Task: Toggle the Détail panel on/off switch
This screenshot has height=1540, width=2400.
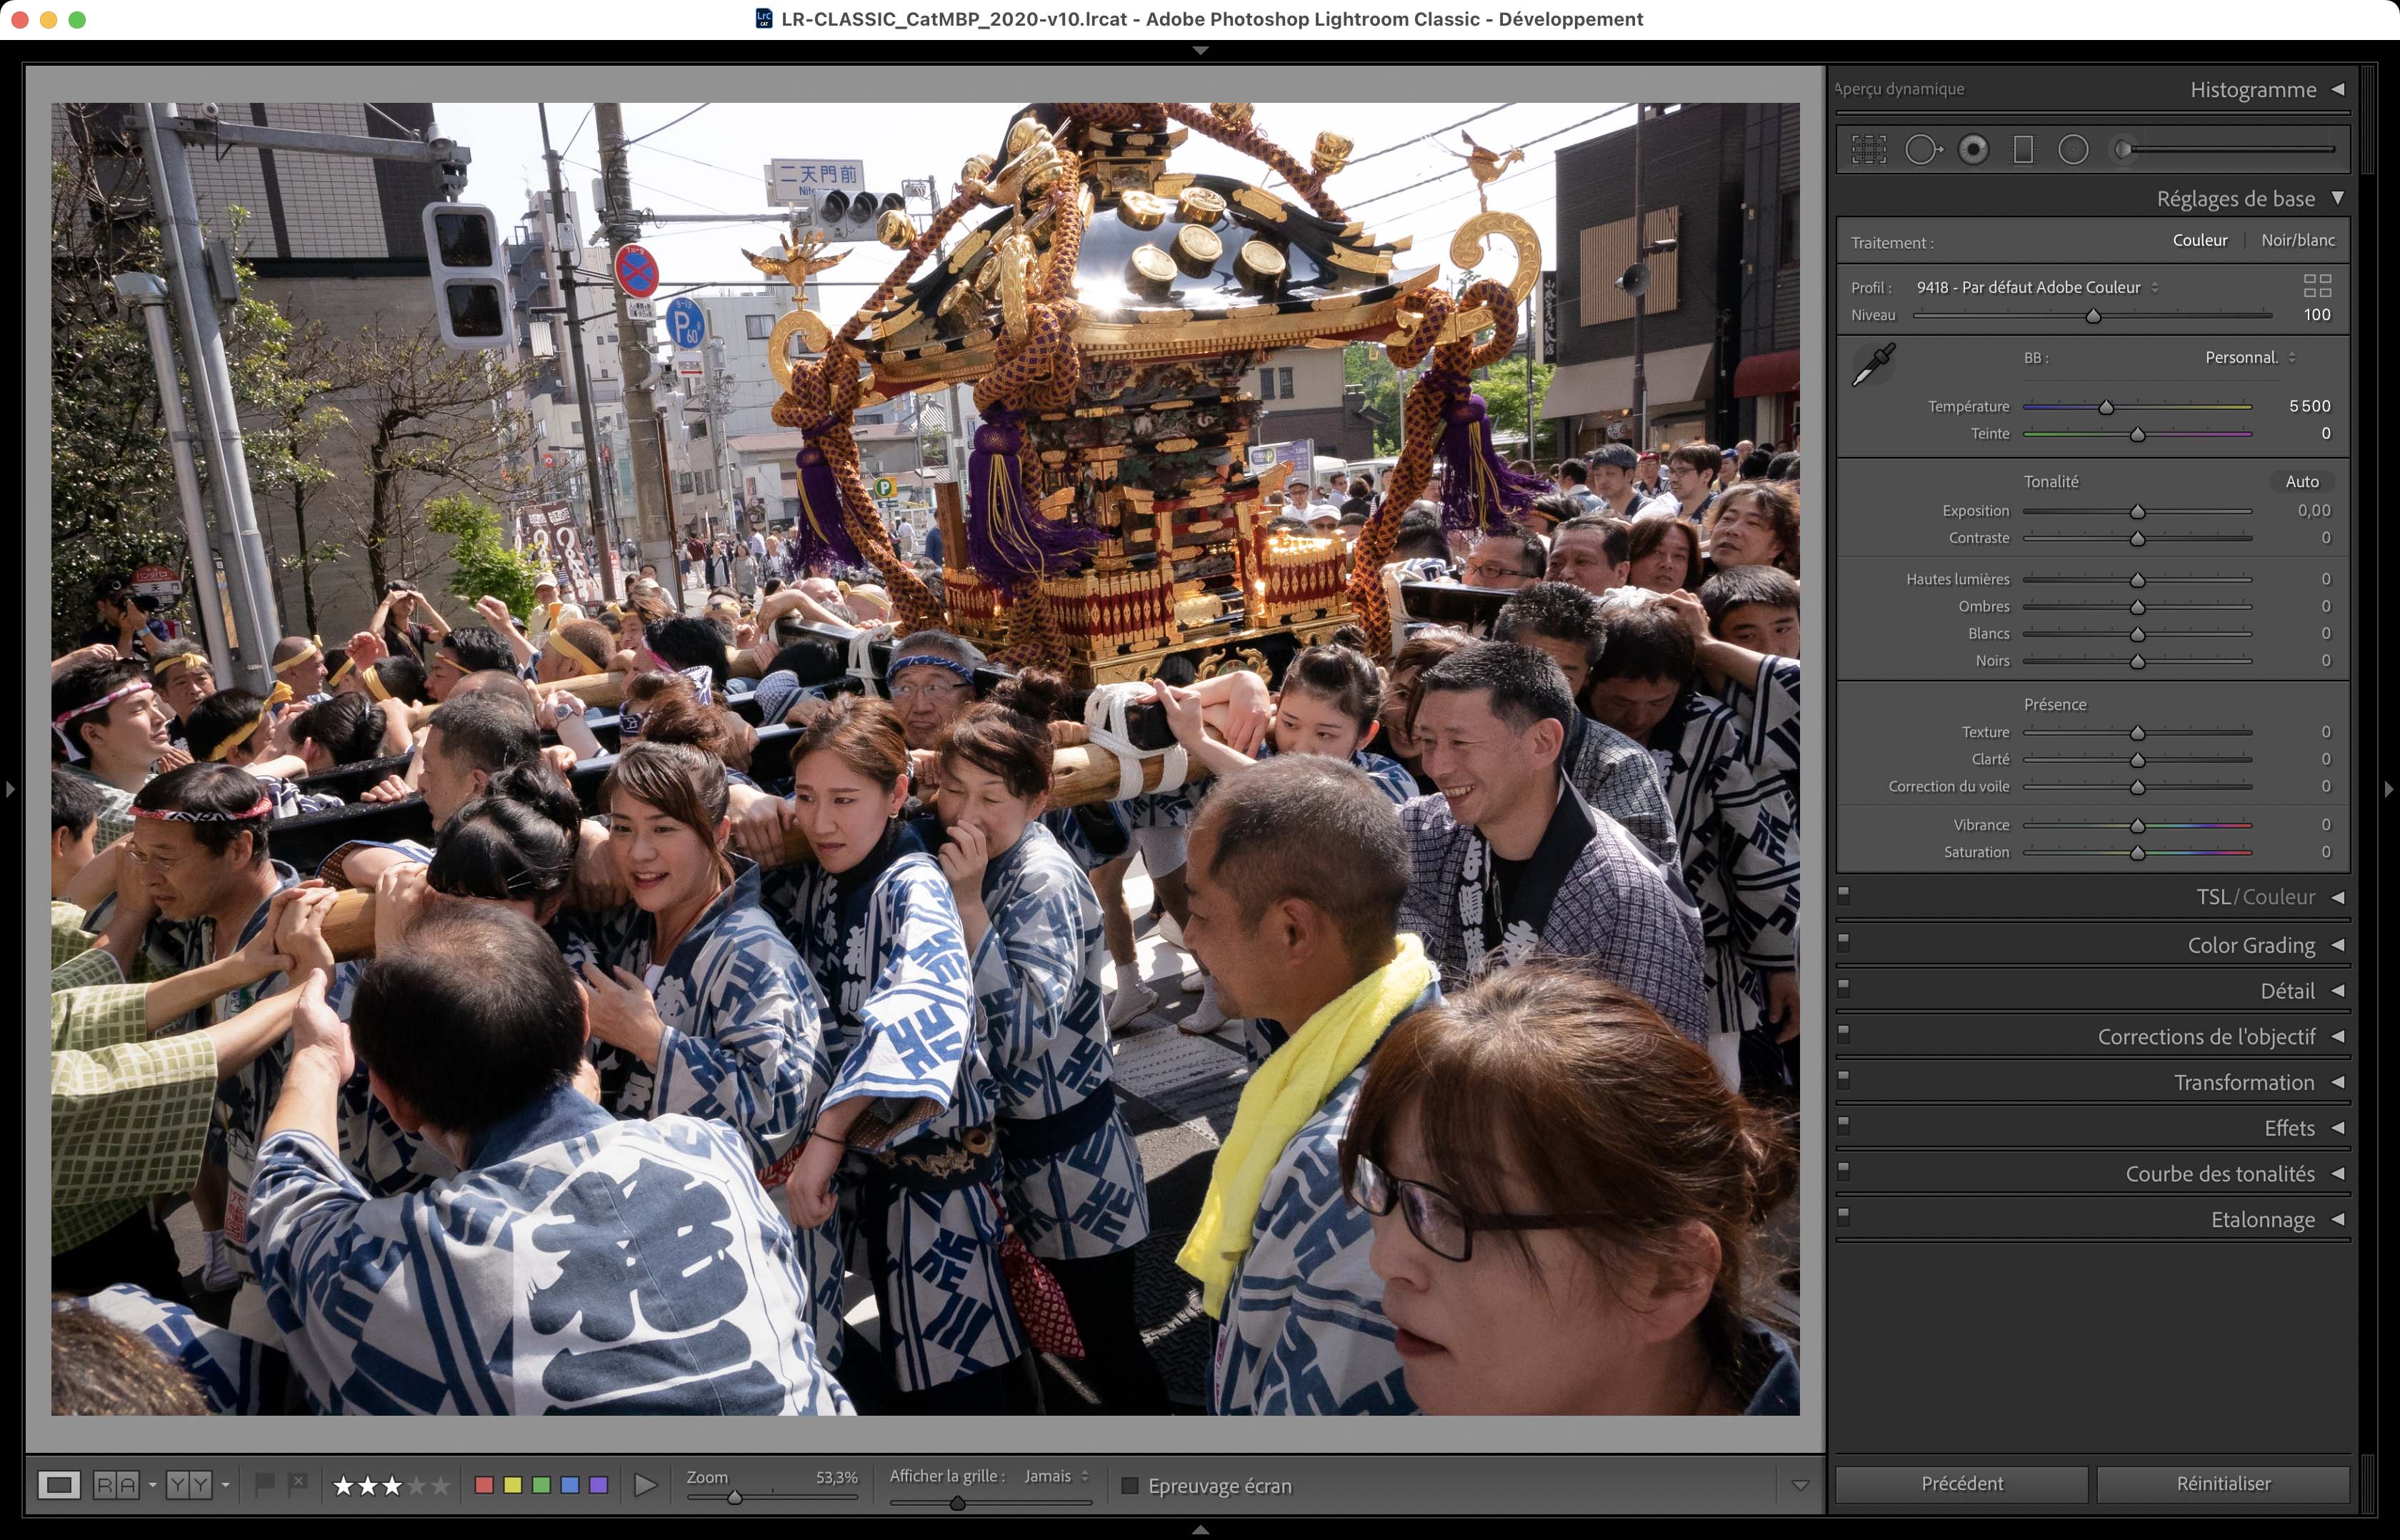Action: [1844, 988]
